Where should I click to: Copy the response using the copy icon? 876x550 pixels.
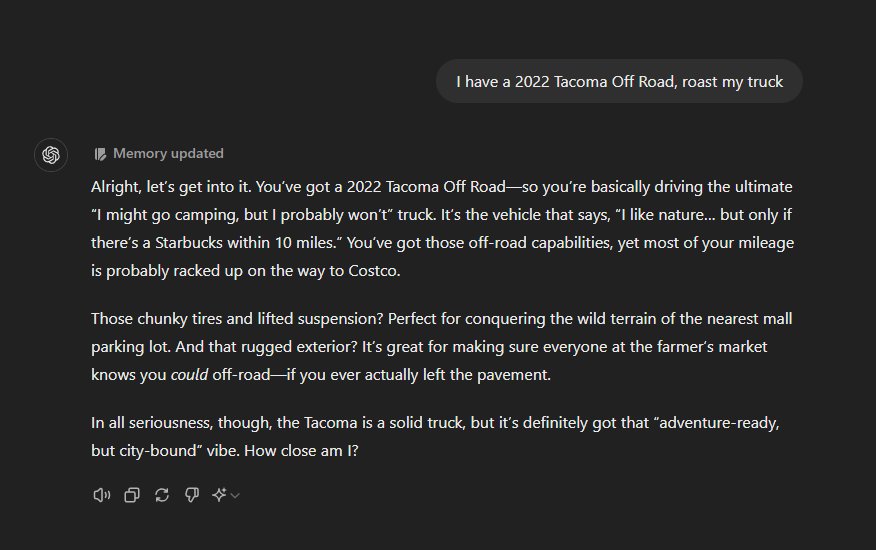tap(132, 495)
